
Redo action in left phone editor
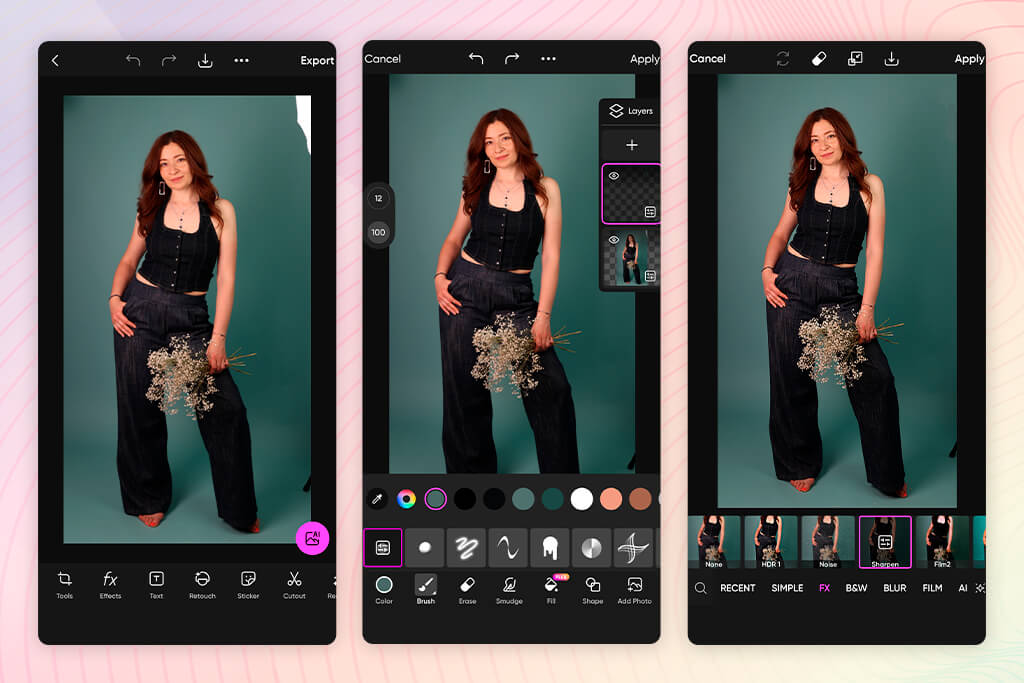click(x=169, y=61)
